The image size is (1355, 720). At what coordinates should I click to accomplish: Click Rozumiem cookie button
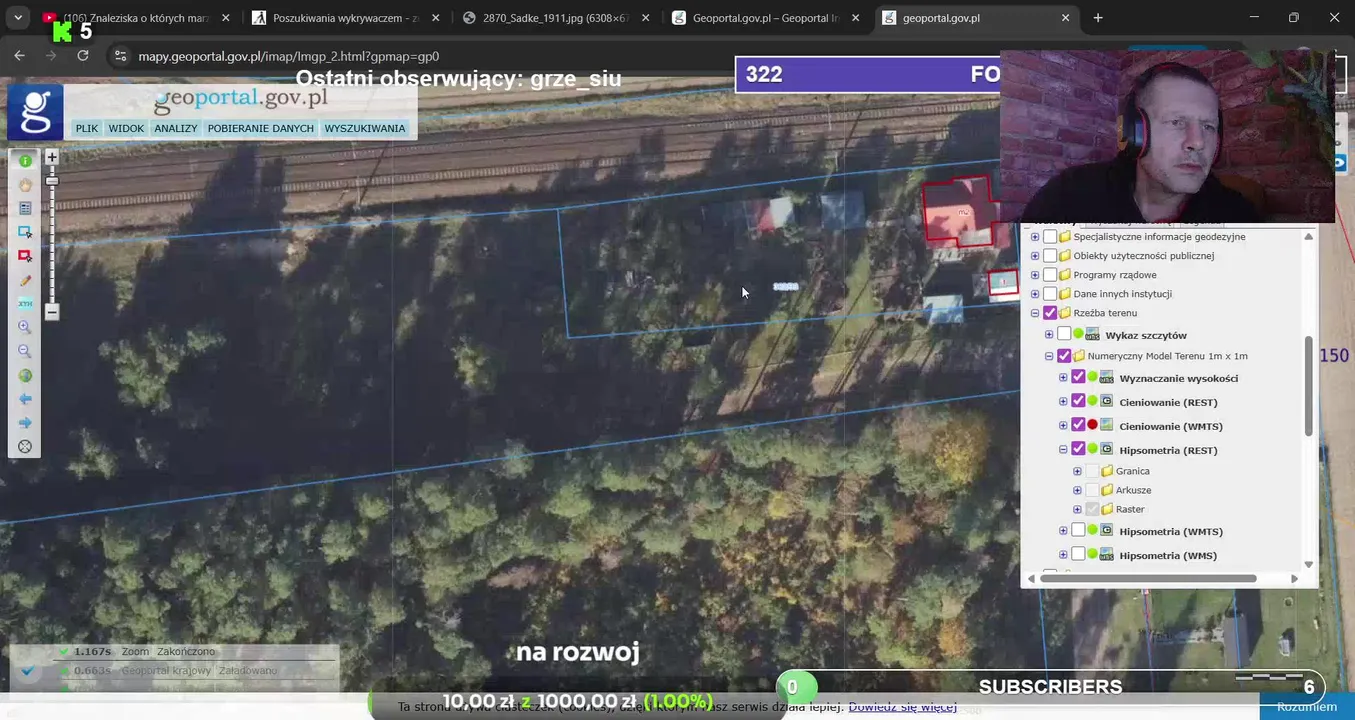point(1306,706)
